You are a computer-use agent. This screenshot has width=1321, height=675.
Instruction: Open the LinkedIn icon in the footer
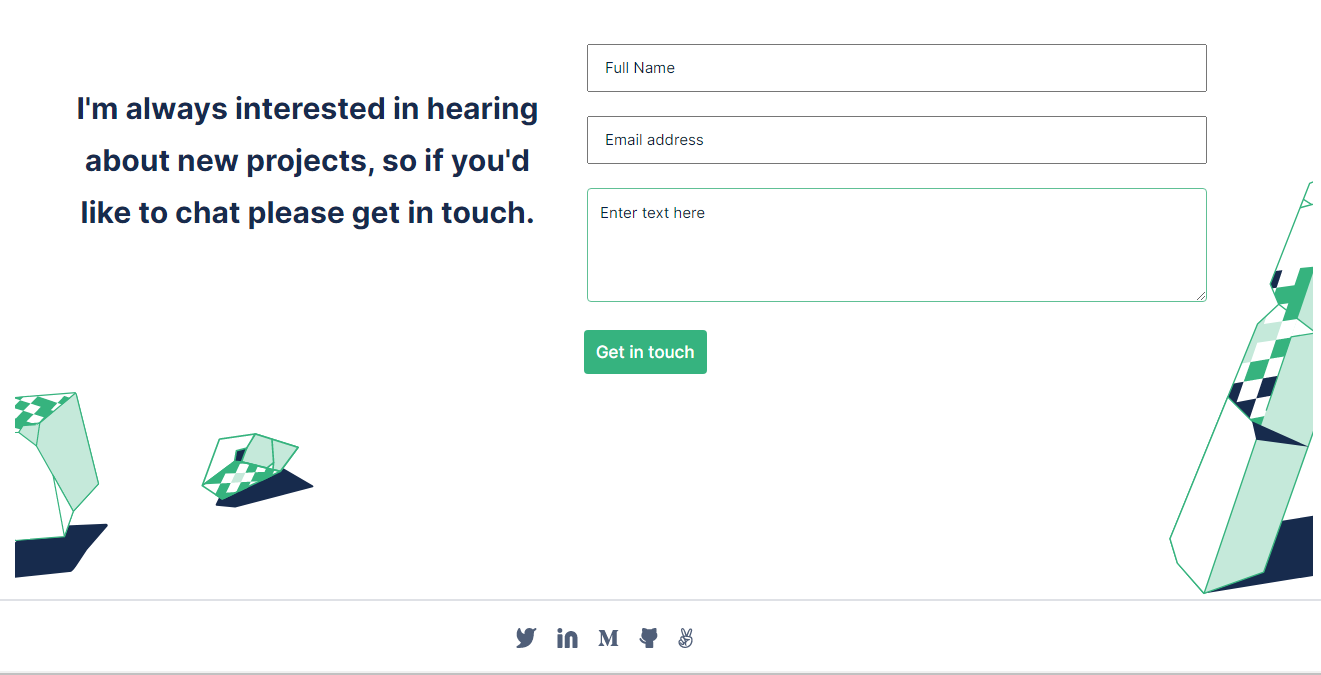tap(567, 637)
